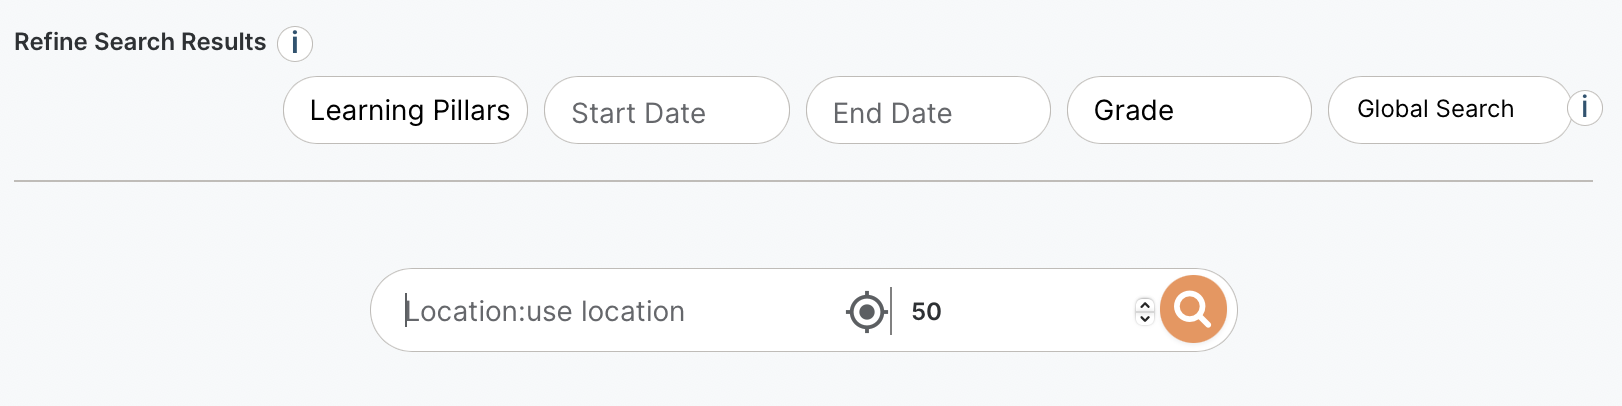Open the info tooltip next to Global Search
The height and width of the screenshot is (406, 1622).
point(1584,107)
